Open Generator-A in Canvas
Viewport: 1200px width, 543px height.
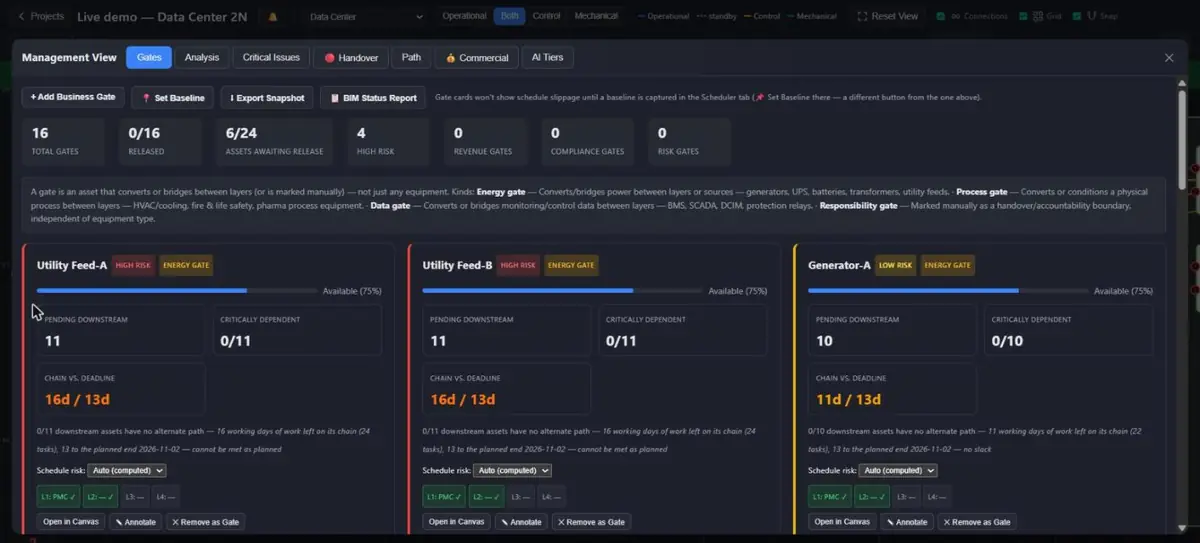(842, 521)
